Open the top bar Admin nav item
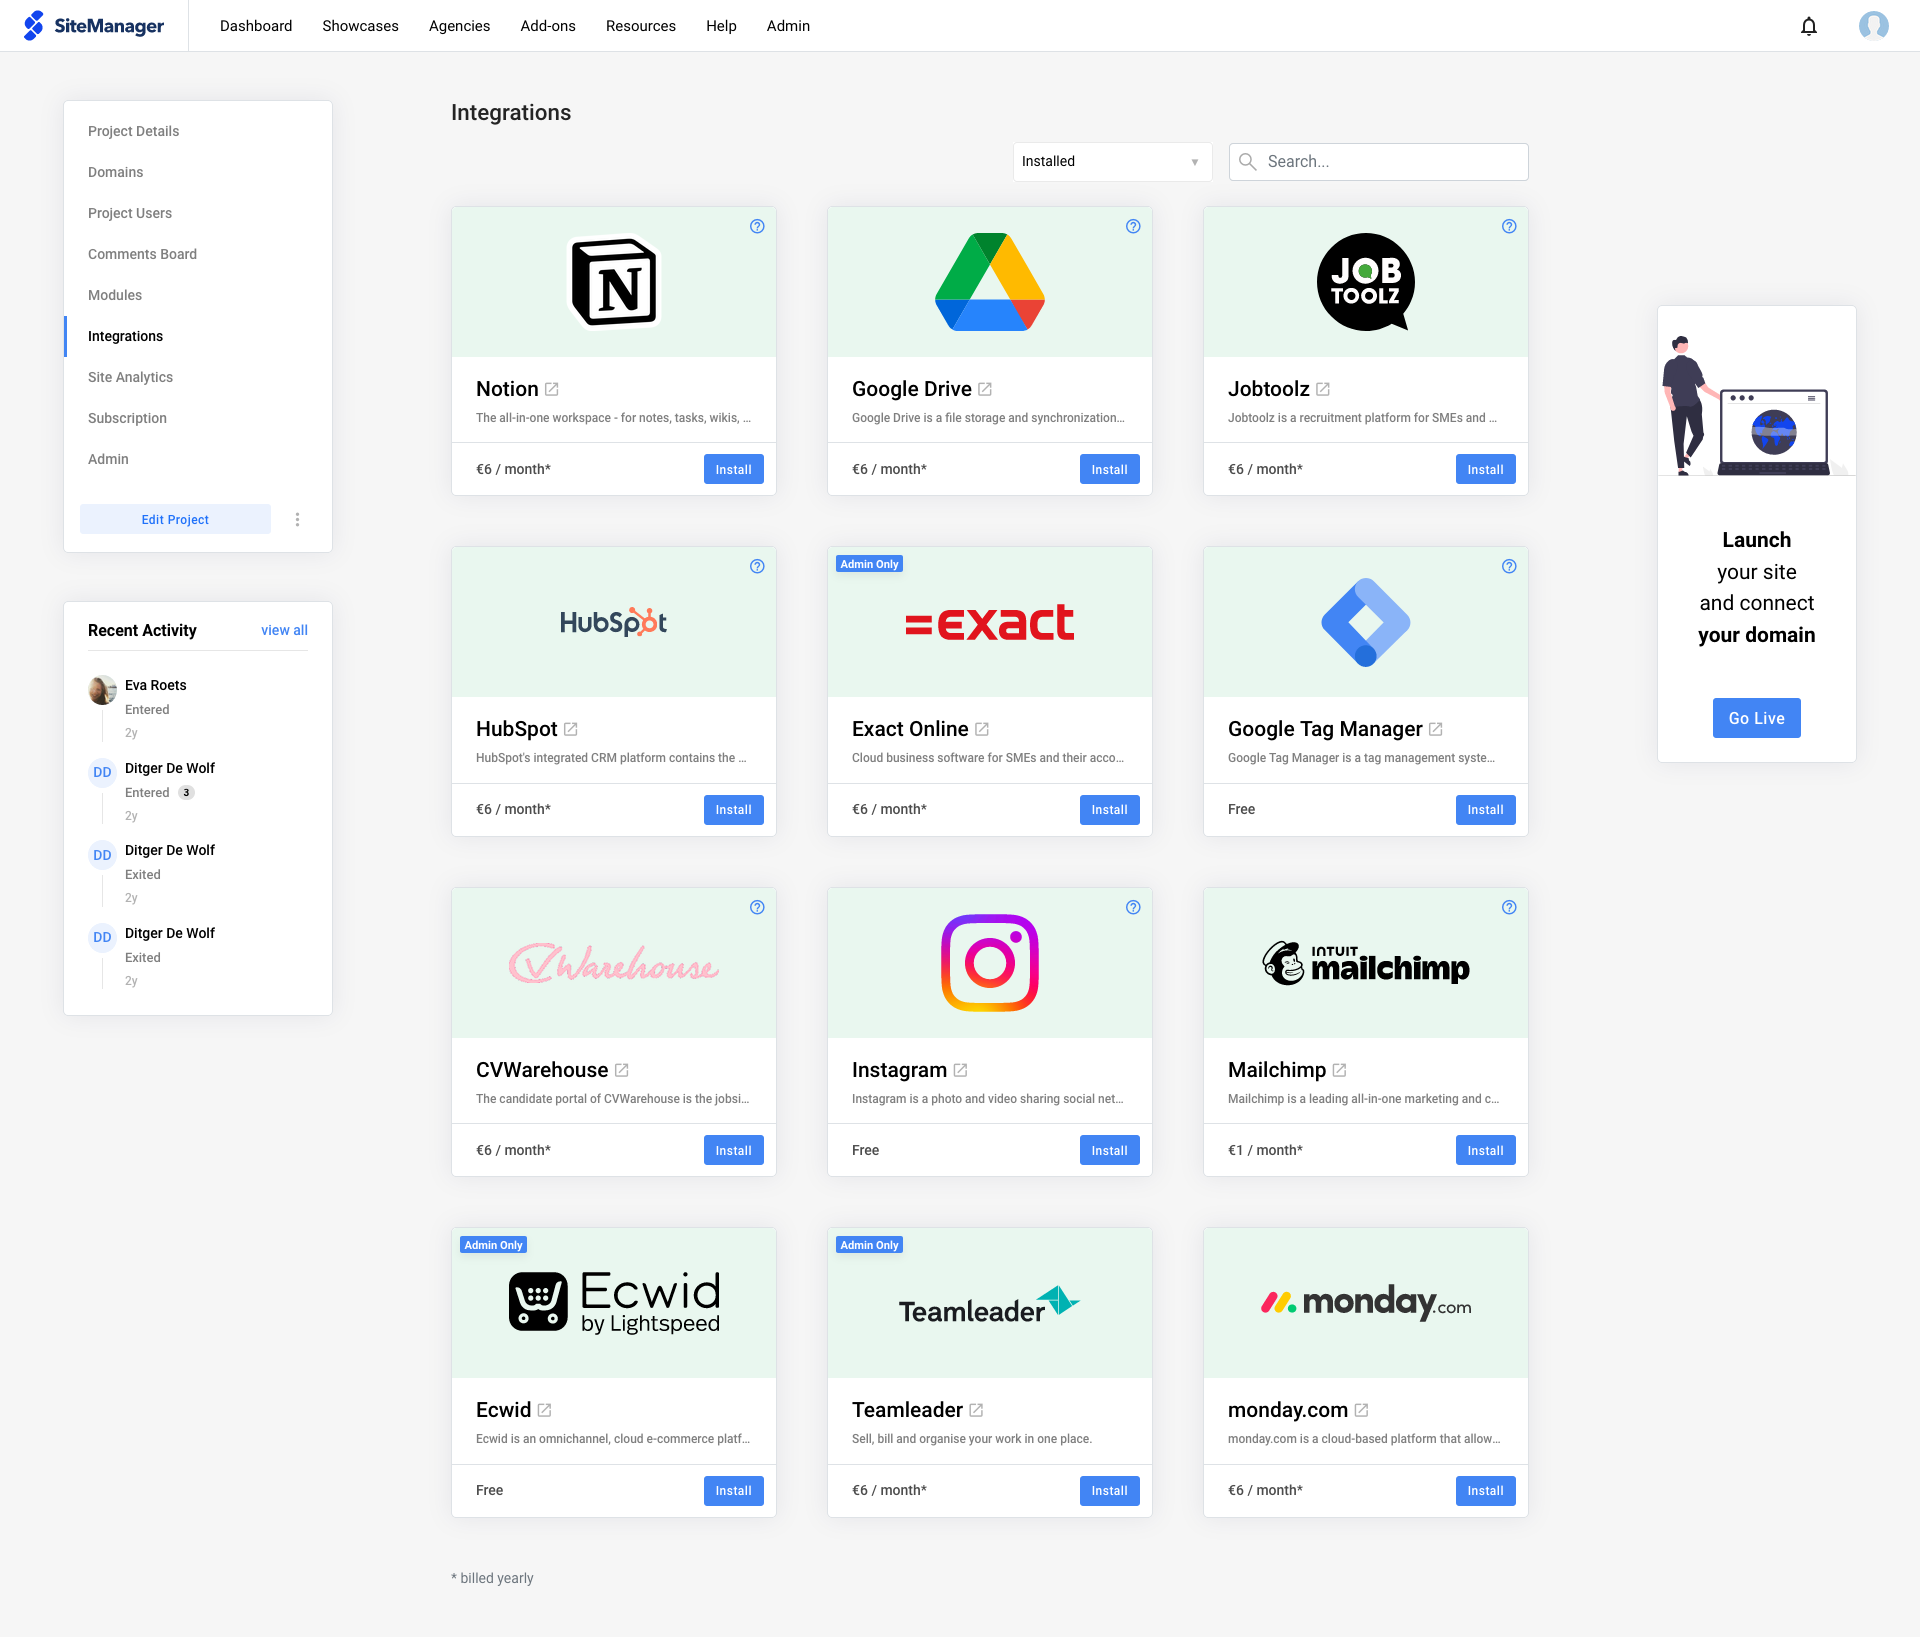The width and height of the screenshot is (1920, 1637). [788, 26]
